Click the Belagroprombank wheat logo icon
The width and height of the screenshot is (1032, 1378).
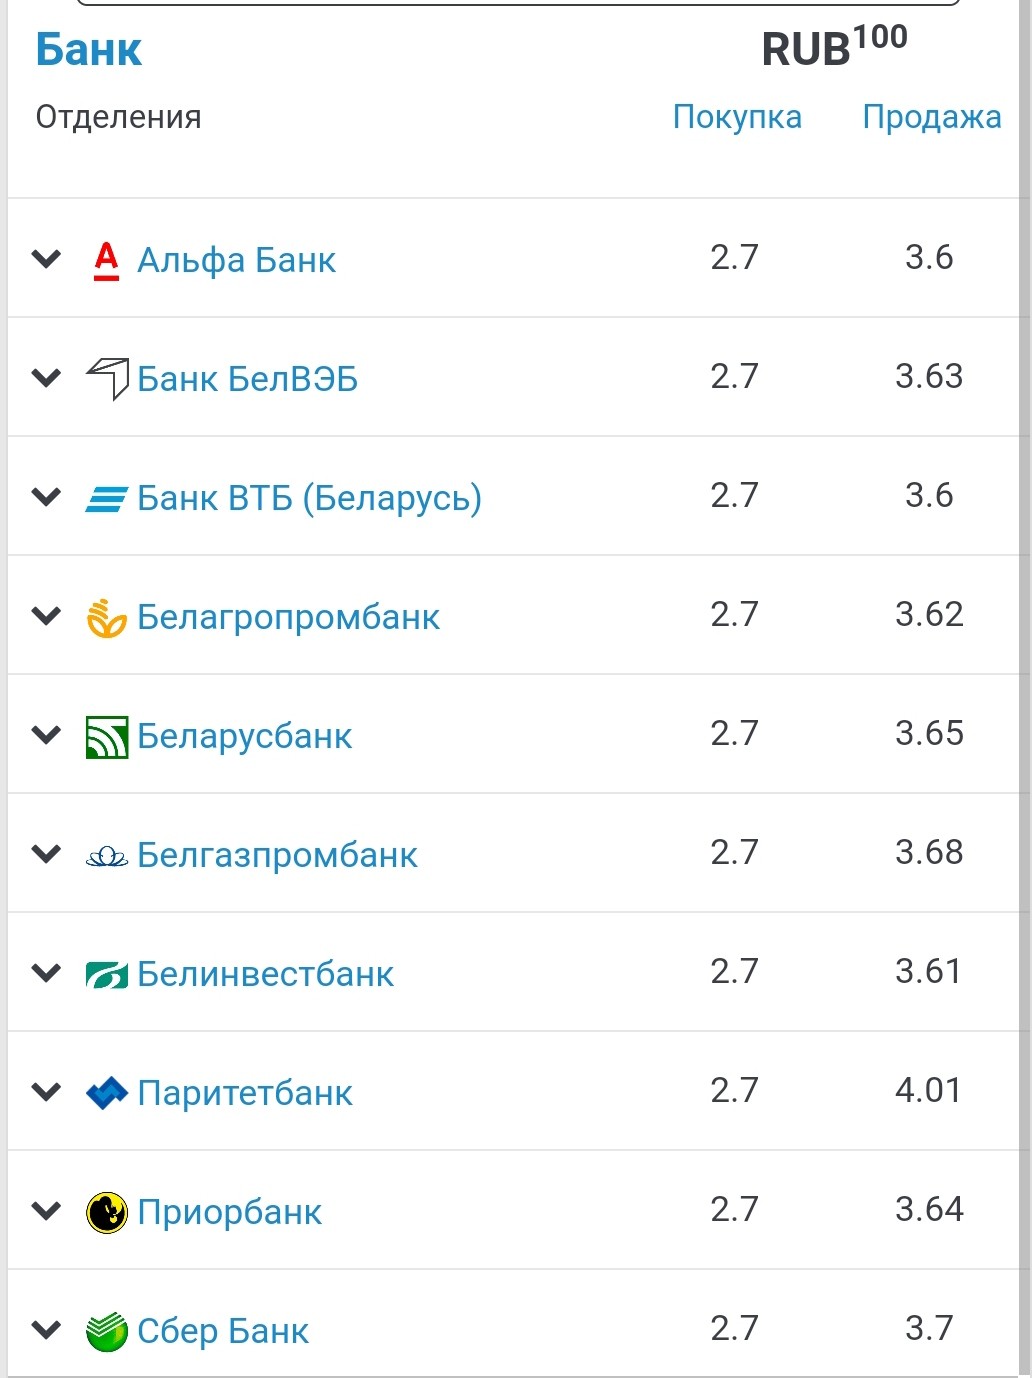coord(106,618)
